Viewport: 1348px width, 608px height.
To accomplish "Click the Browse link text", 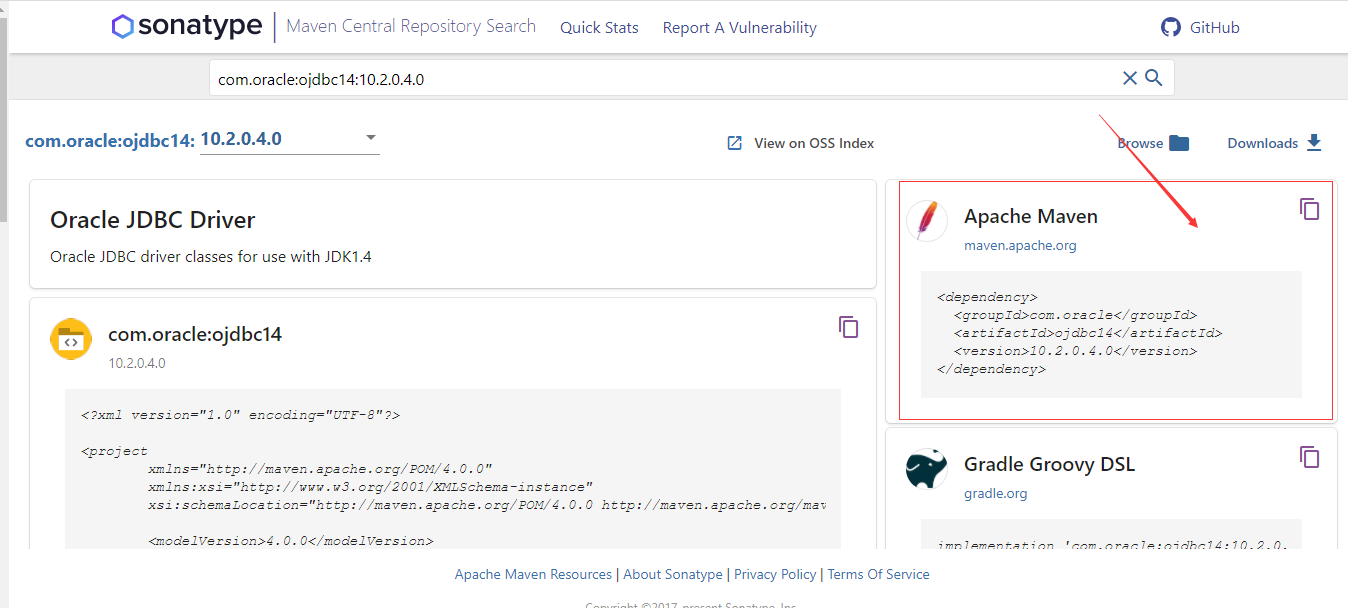I will [1140, 143].
